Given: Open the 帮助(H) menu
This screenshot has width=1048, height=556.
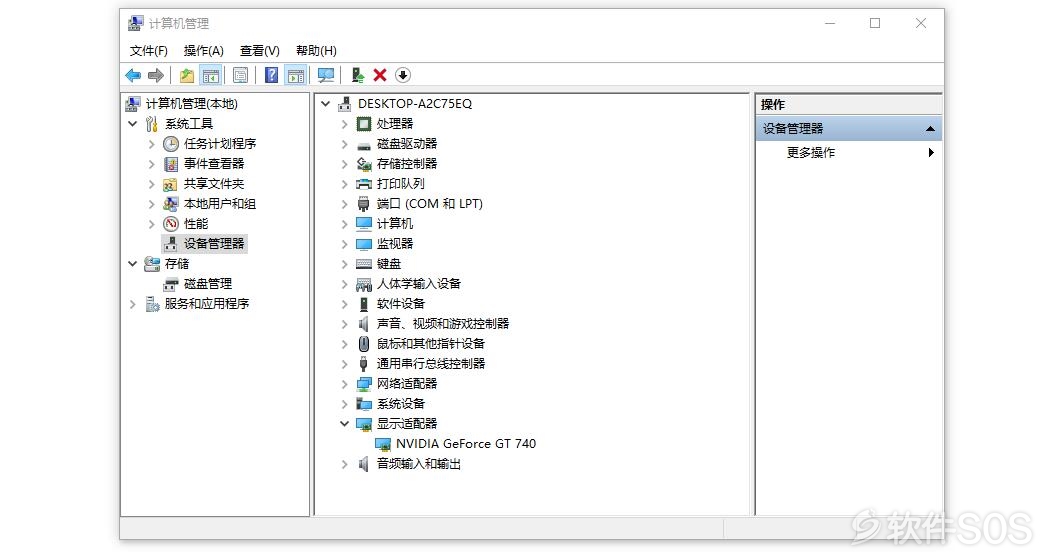Looking at the screenshot, I should pyautogui.click(x=316, y=51).
